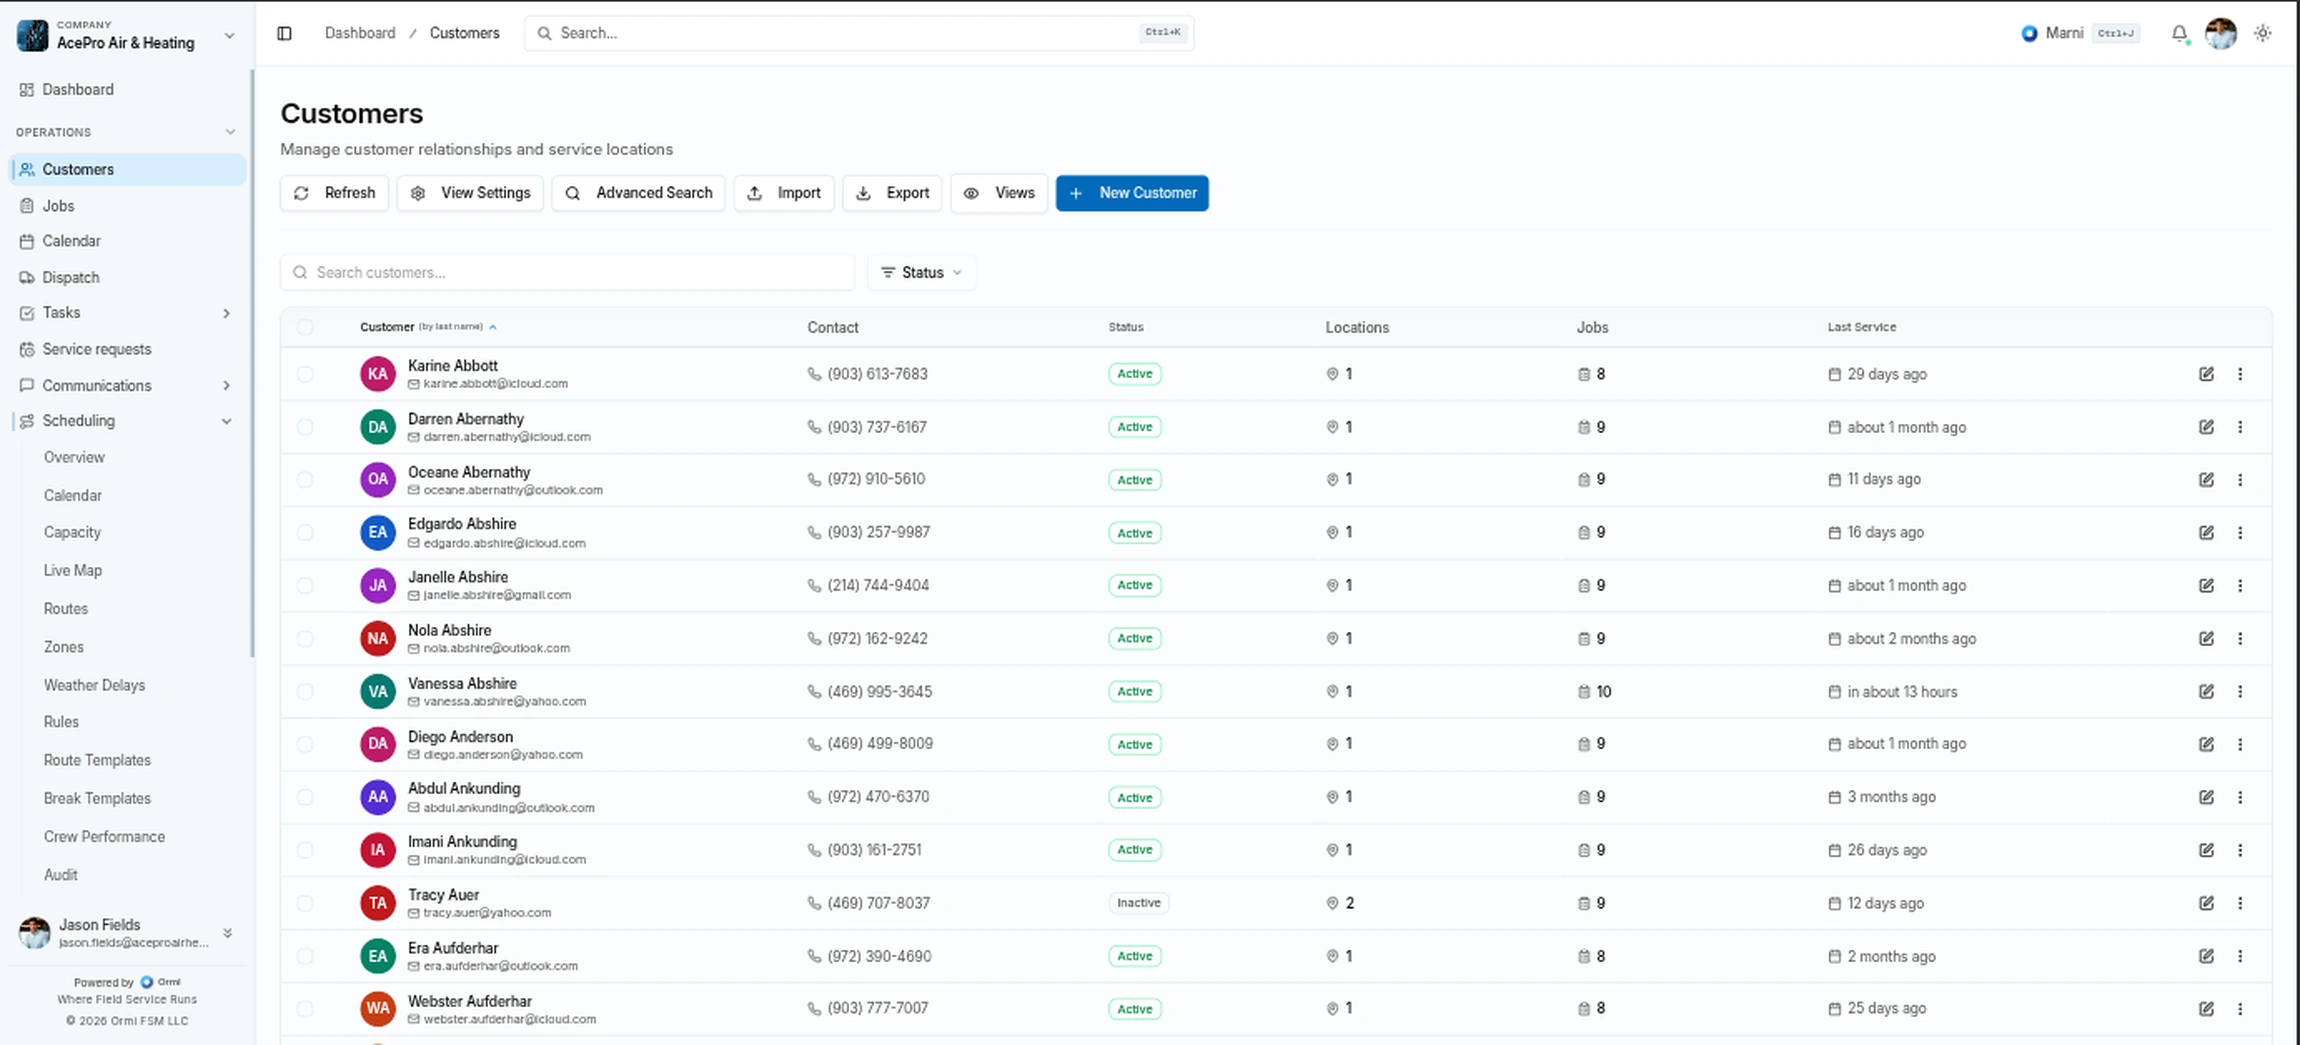Viewport: 2300px width, 1045px height.
Task: Open more options for Tracy Auer
Action: click(2240, 903)
